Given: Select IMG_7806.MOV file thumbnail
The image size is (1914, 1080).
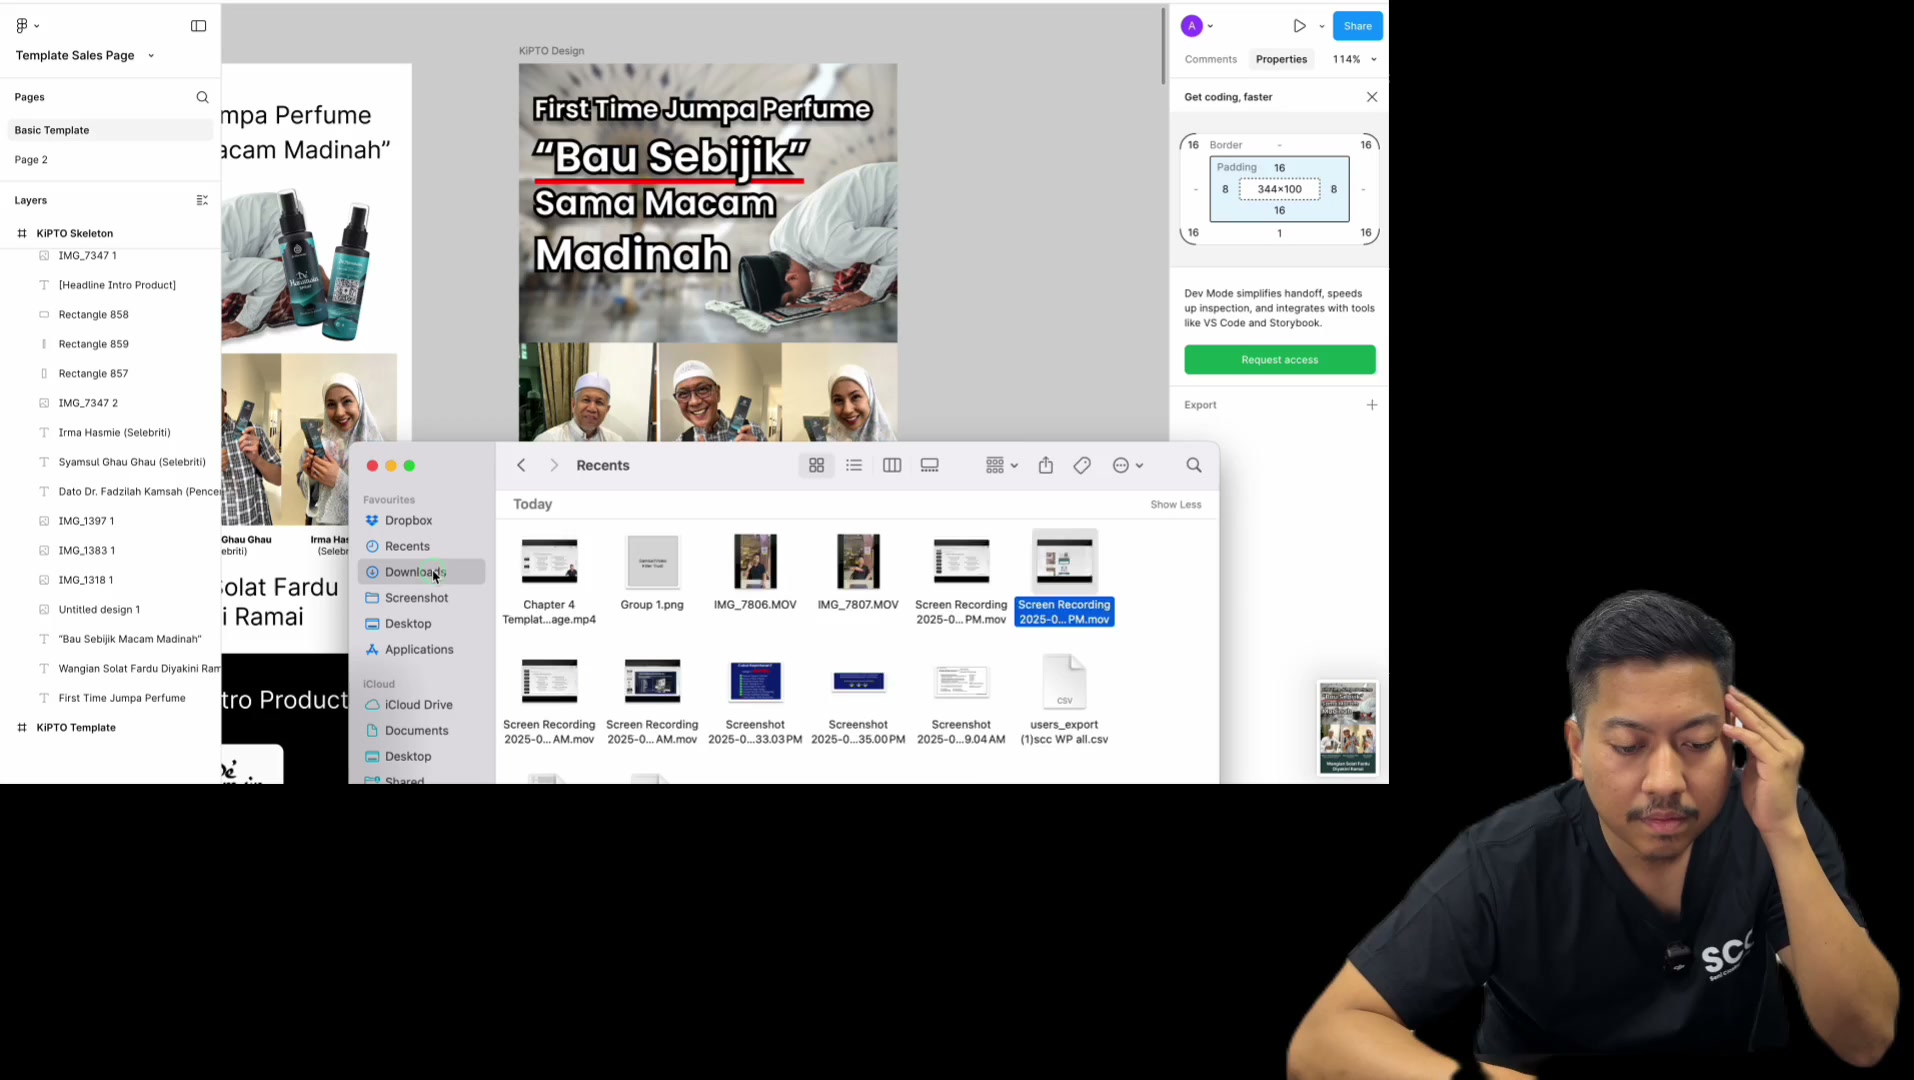Looking at the screenshot, I should click(x=755, y=561).
